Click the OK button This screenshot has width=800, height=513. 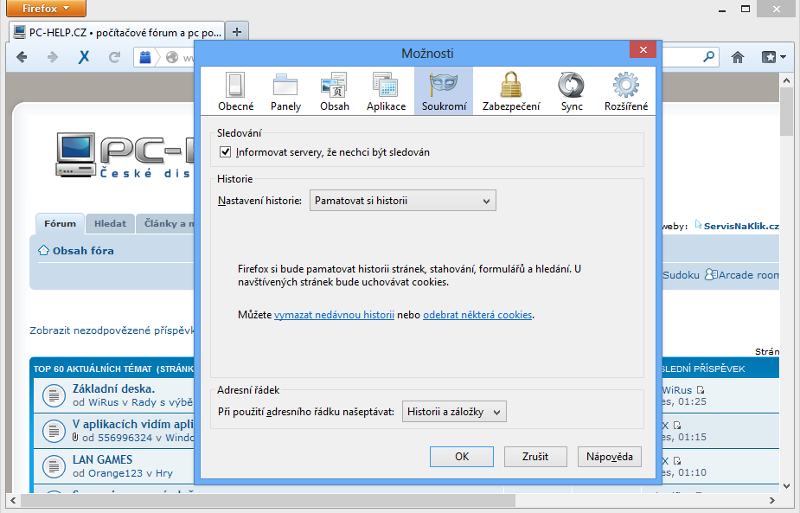coord(461,456)
